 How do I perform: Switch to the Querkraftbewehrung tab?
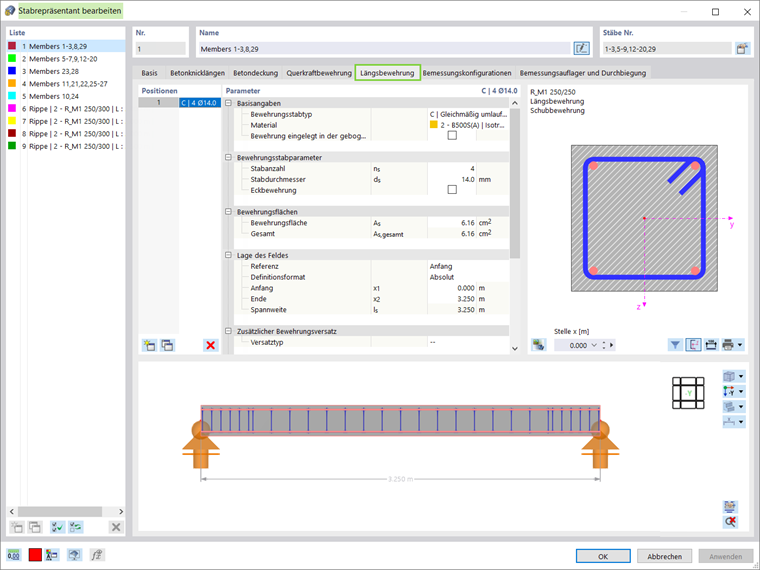coord(318,73)
